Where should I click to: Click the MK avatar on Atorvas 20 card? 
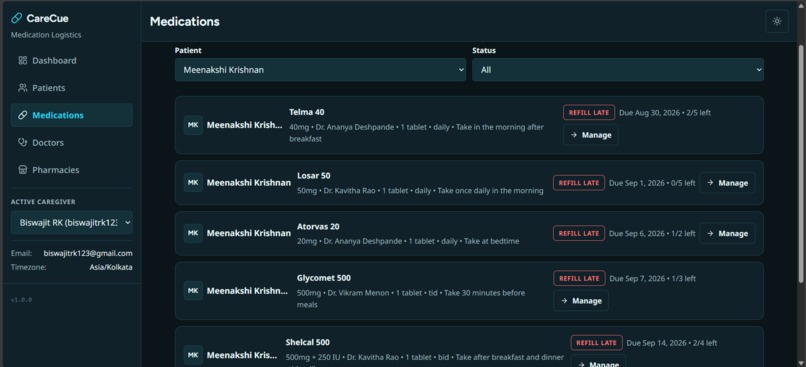[x=193, y=233]
